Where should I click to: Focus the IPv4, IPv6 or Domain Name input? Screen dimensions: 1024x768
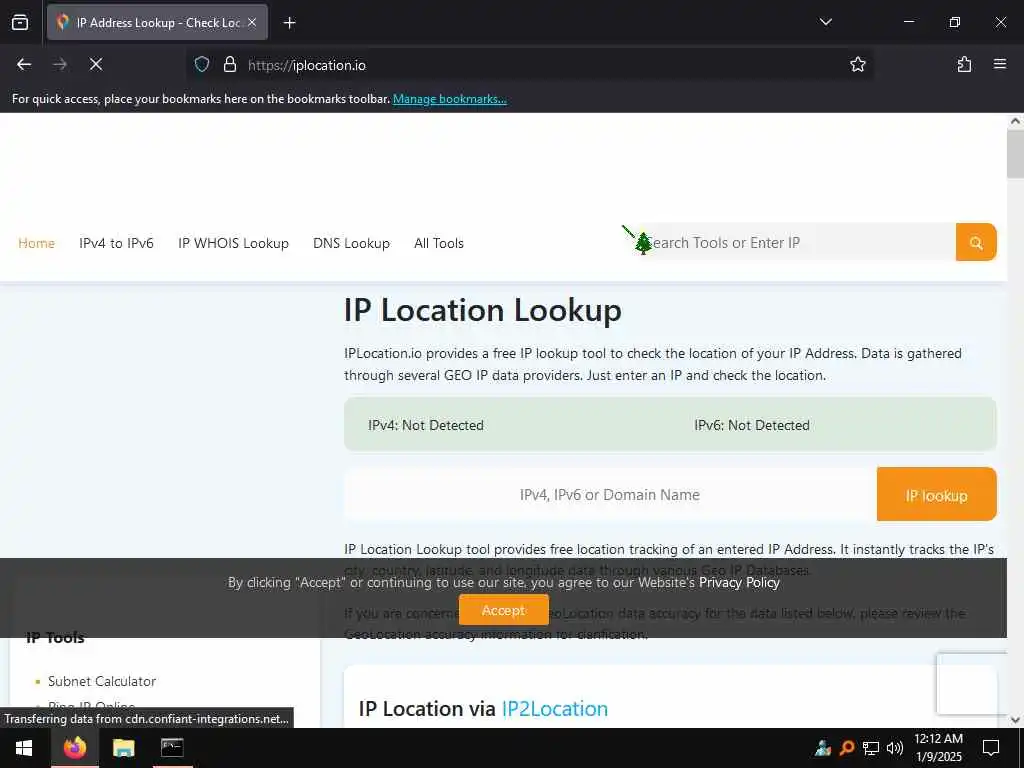point(610,494)
